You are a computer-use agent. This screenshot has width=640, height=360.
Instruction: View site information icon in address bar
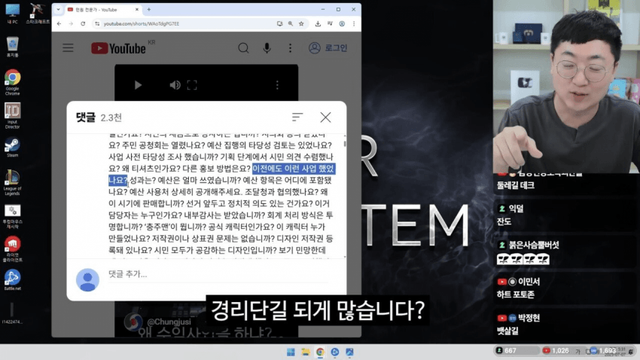[97, 24]
